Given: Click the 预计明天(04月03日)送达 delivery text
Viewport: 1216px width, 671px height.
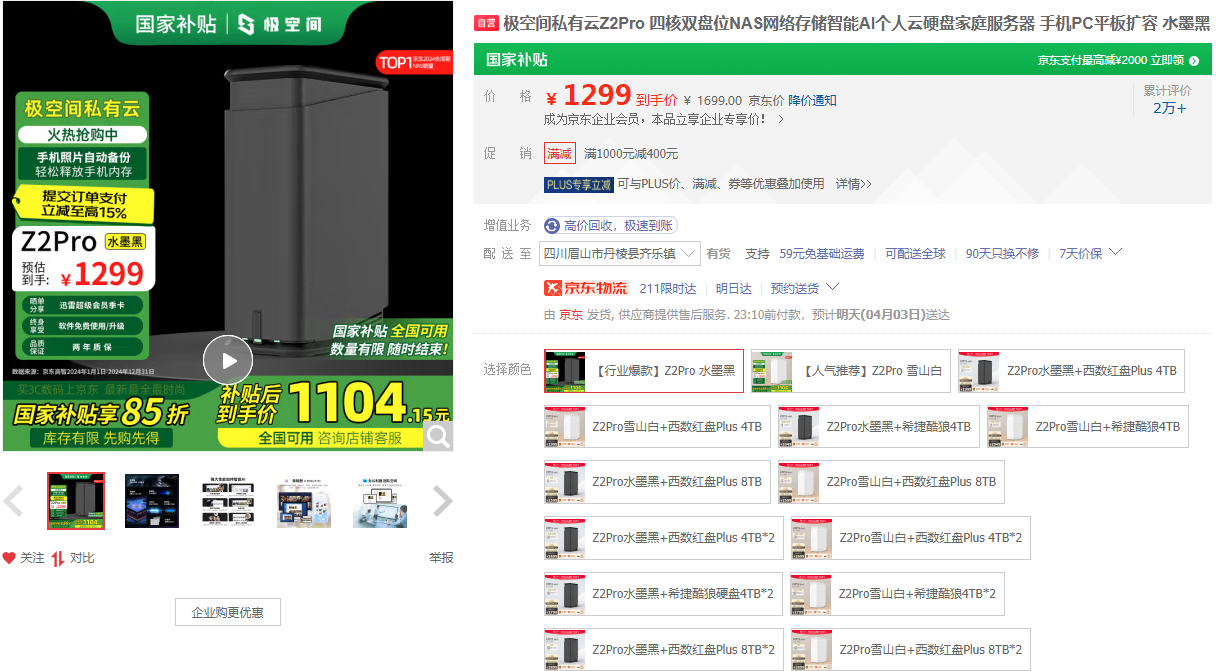Looking at the screenshot, I should point(881,315).
